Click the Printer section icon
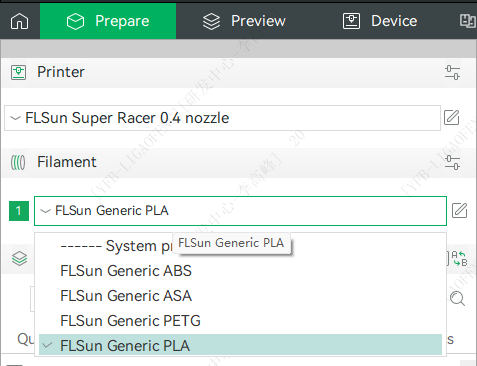Image resolution: width=477 pixels, height=366 pixels. click(x=18, y=72)
